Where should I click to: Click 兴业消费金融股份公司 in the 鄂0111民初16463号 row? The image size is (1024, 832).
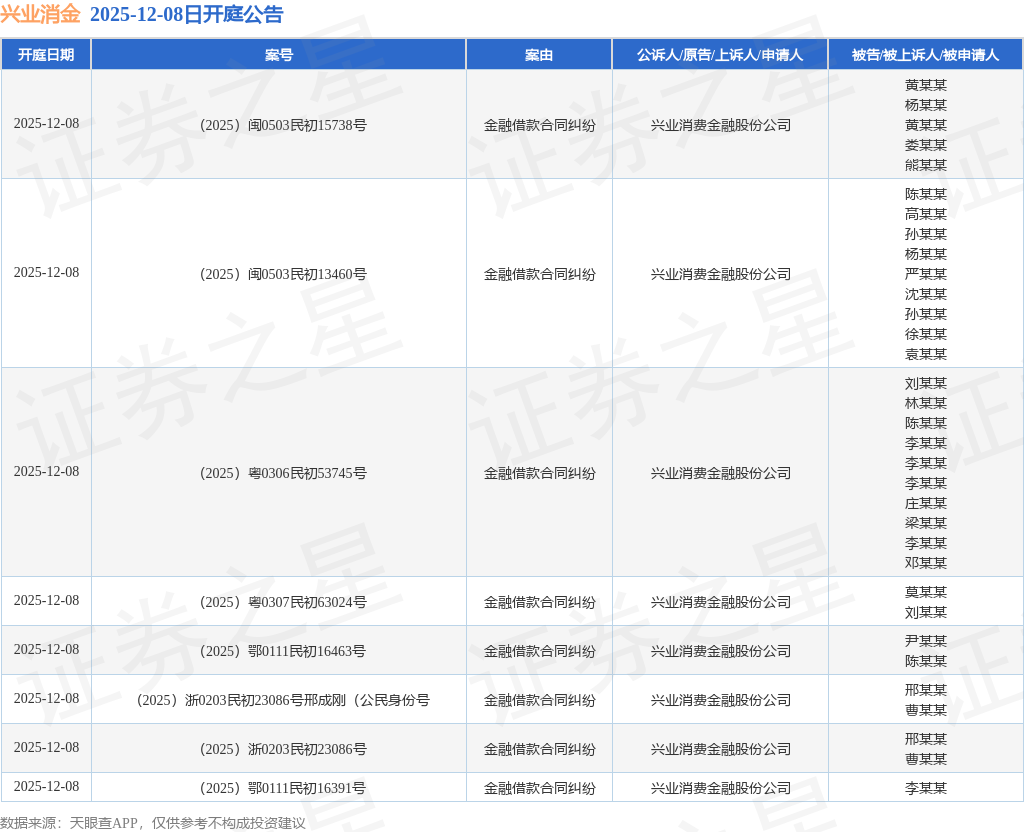tap(720, 651)
